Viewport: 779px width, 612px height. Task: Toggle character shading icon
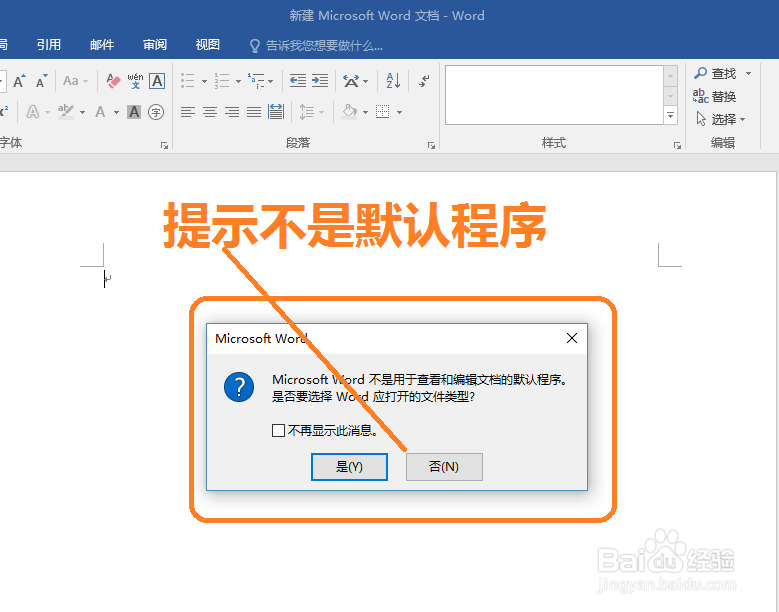[x=134, y=112]
